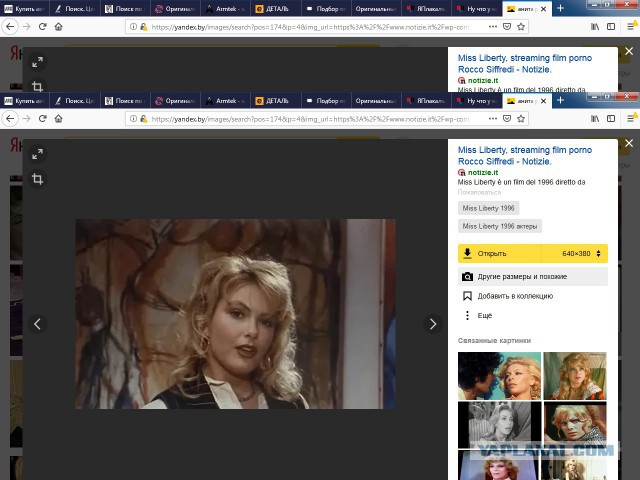Click the Home icon in the upper browser toolbar
This screenshot has width=640, height=480.
point(58,27)
